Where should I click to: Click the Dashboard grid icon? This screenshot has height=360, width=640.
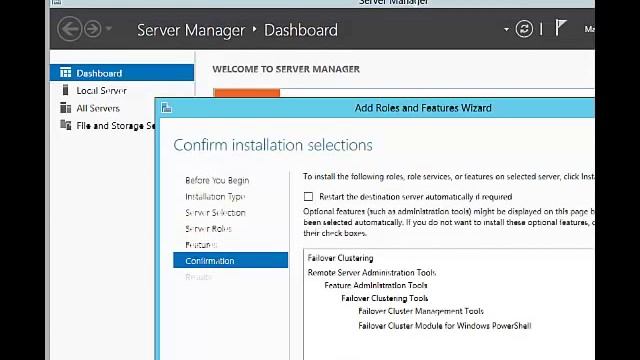point(65,73)
